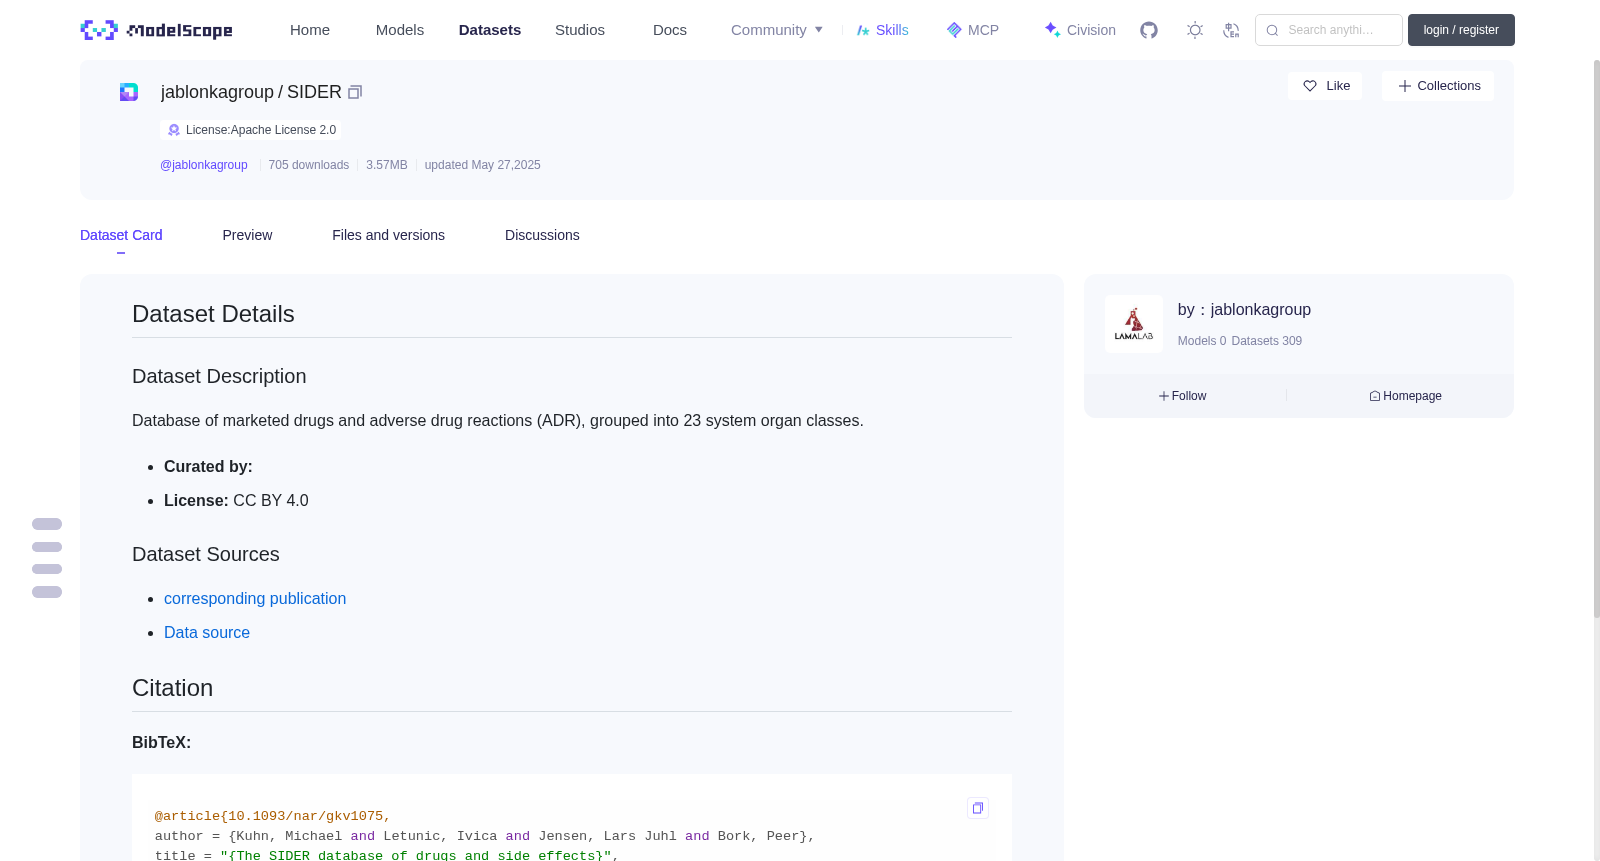Image resolution: width=1600 pixels, height=861 pixels.
Task: Open the LAMALAB organization avatar
Action: pos(1134,324)
